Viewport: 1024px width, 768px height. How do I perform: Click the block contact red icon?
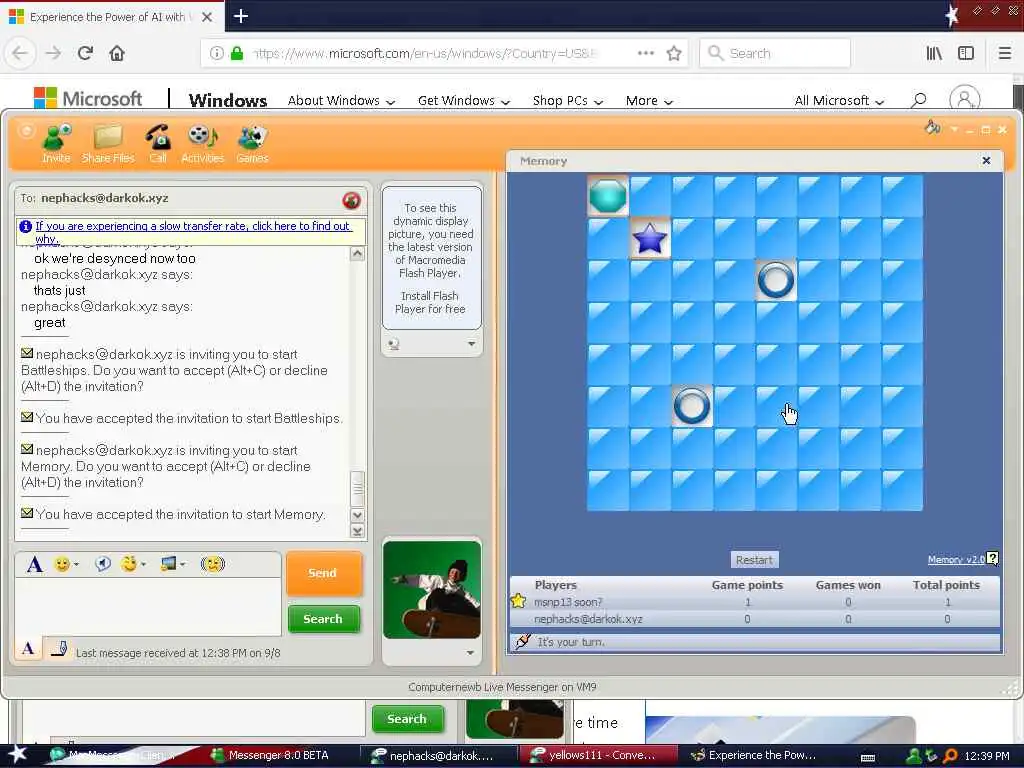tap(351, 200)
